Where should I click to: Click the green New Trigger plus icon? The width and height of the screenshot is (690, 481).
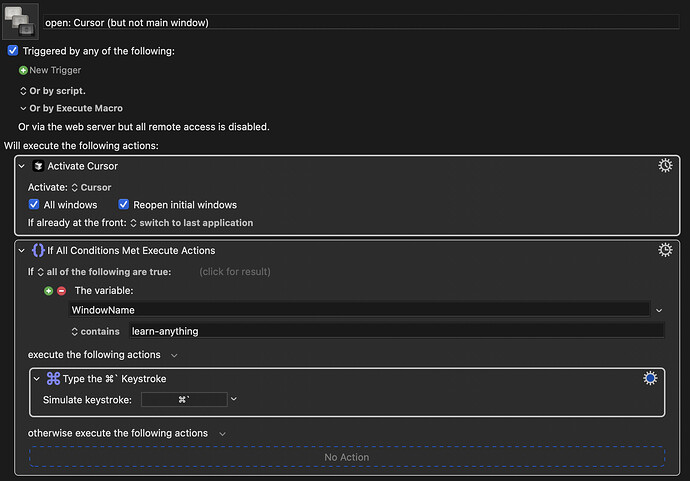click(x=23, y=70)
